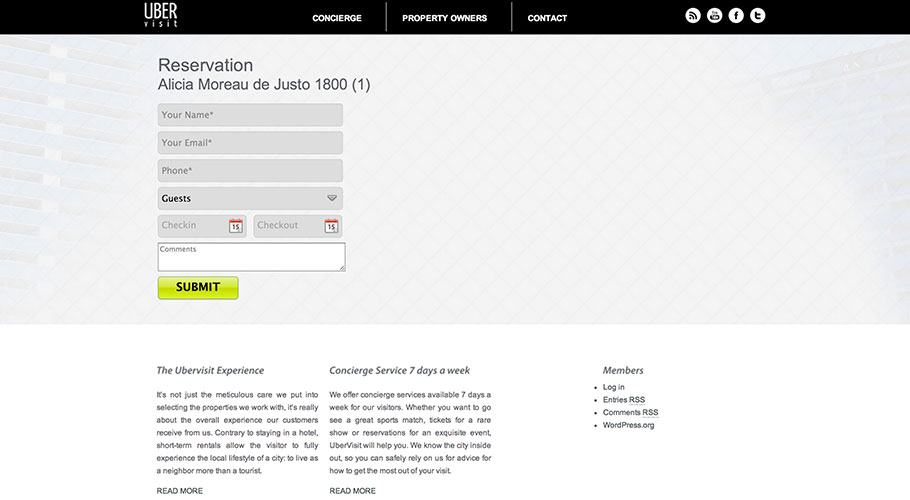Follow the Log in link
The height and width of the screenshot is (500, 910).
613,387
